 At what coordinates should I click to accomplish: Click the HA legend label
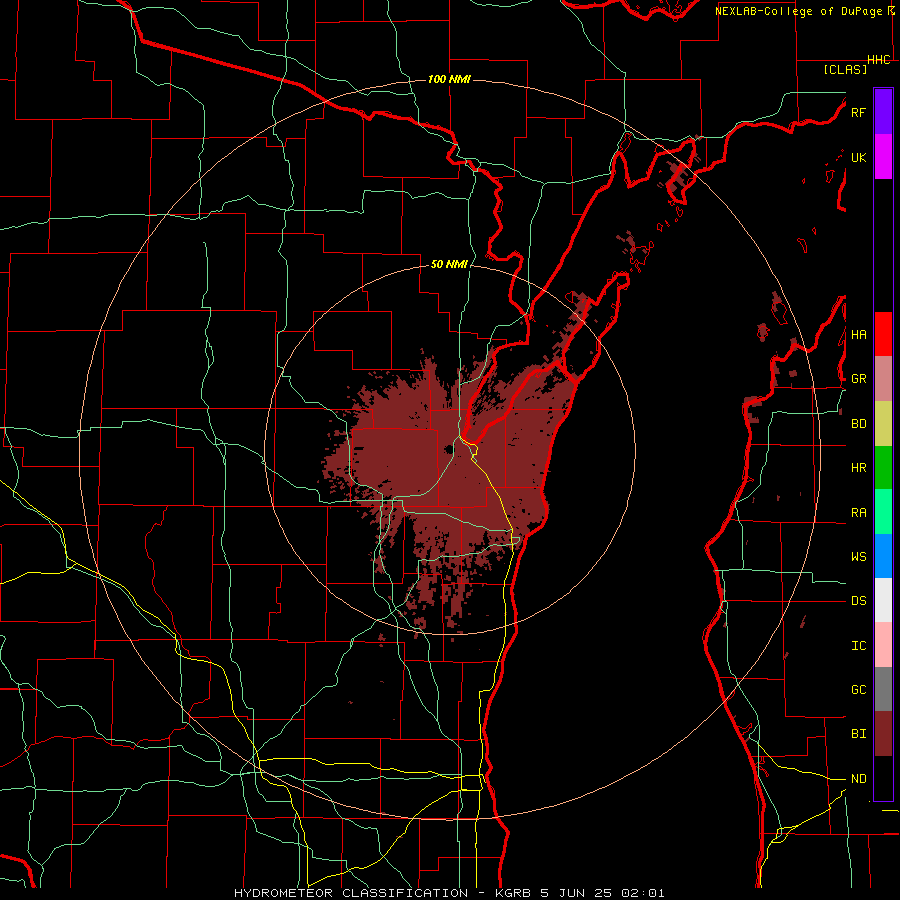[x=858, y=335]
